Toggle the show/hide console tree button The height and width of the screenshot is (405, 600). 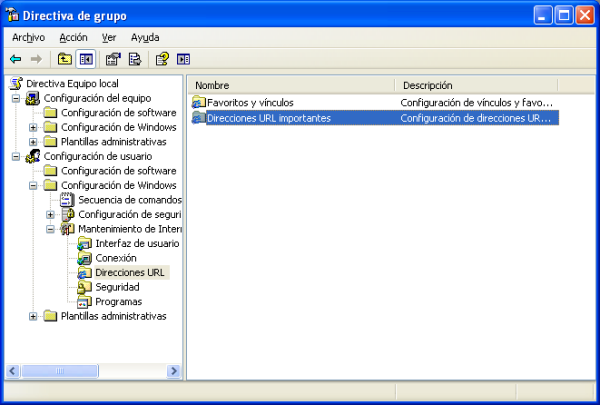click(x=86, y=59)
